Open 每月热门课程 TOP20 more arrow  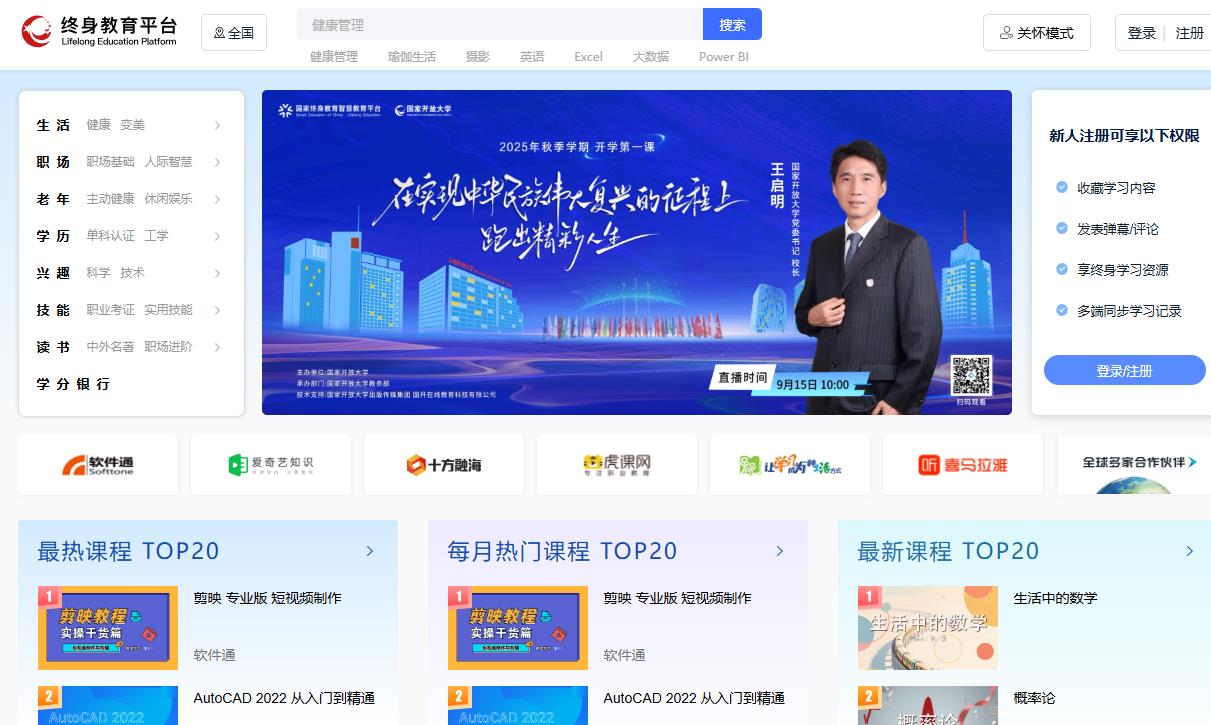click(x=780, y=551)
